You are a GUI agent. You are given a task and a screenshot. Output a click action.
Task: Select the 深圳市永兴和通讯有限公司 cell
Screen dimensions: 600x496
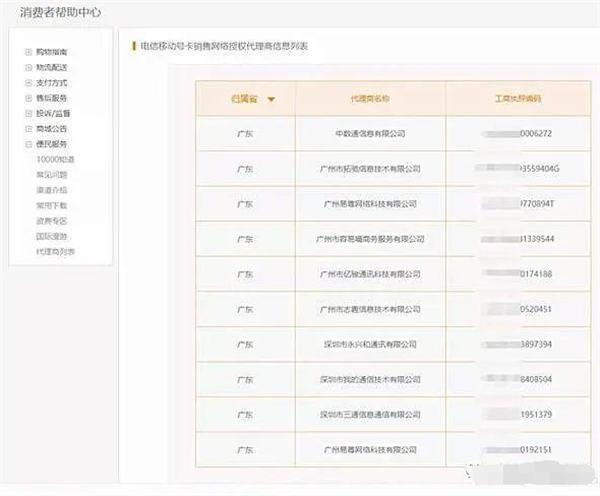[370, 344]
